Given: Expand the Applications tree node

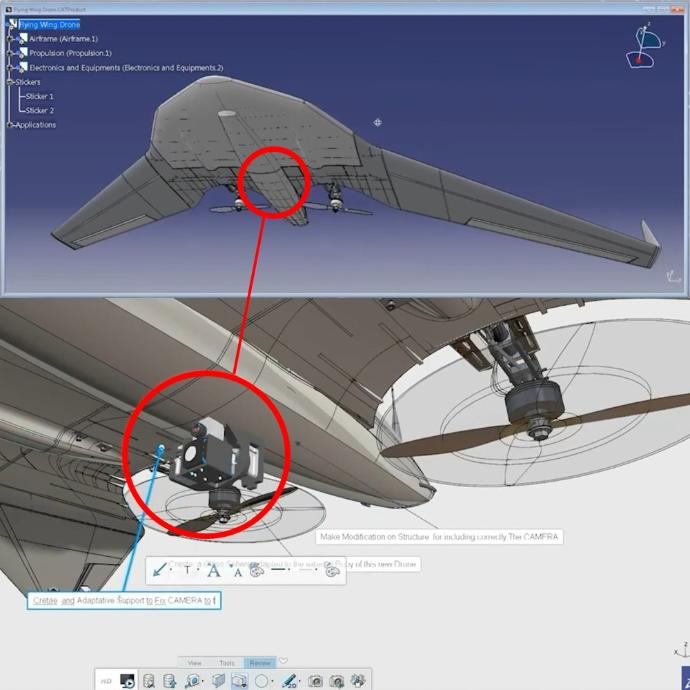Looking at the screenshot, I should point(11,125).
